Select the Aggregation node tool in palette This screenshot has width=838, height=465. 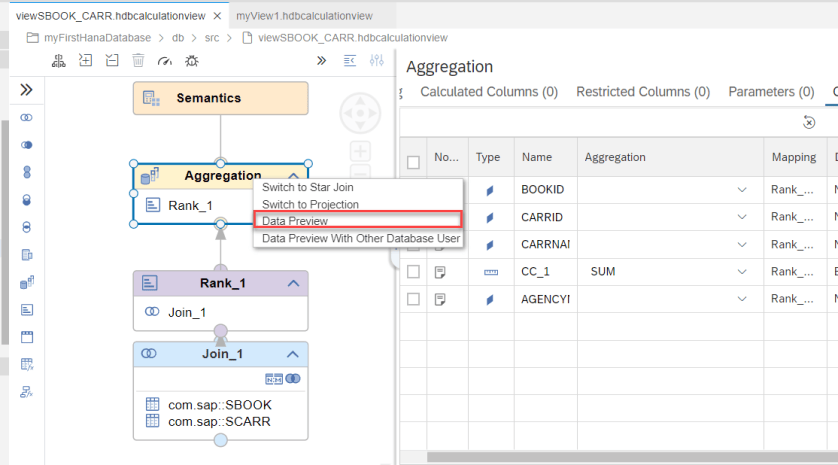[27, 282]
